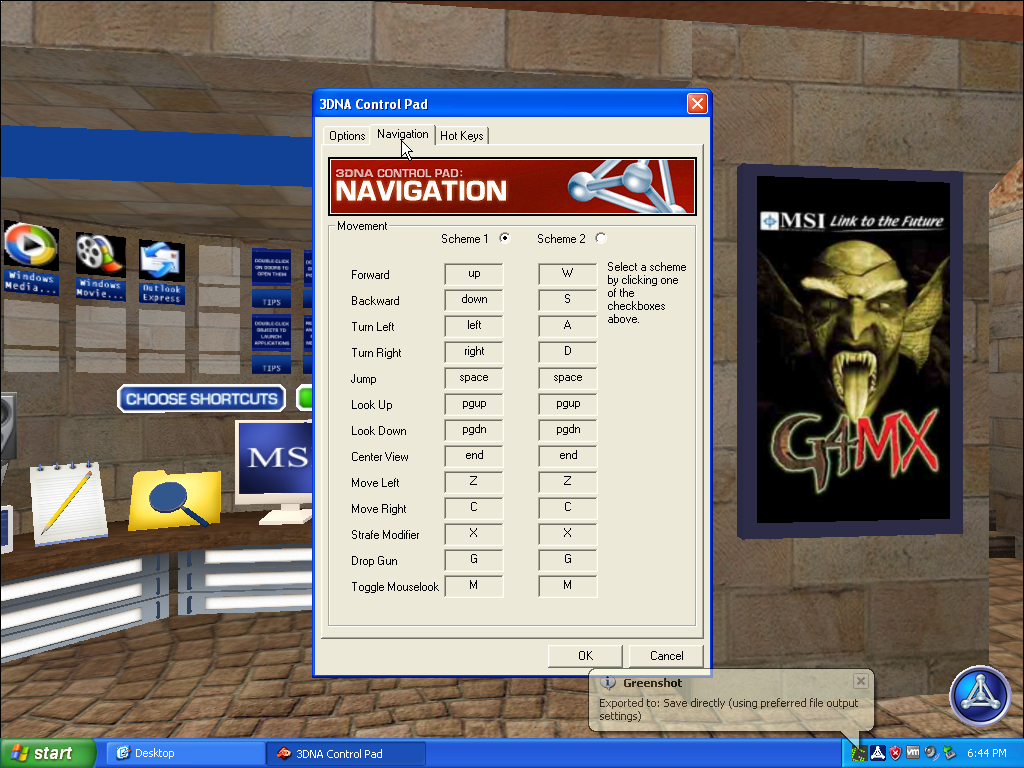Image resolution: width=1024 pixels, height=768 pixels.
Task: Click the Scheme 1 Turn Left field
Action: point(474,325)
